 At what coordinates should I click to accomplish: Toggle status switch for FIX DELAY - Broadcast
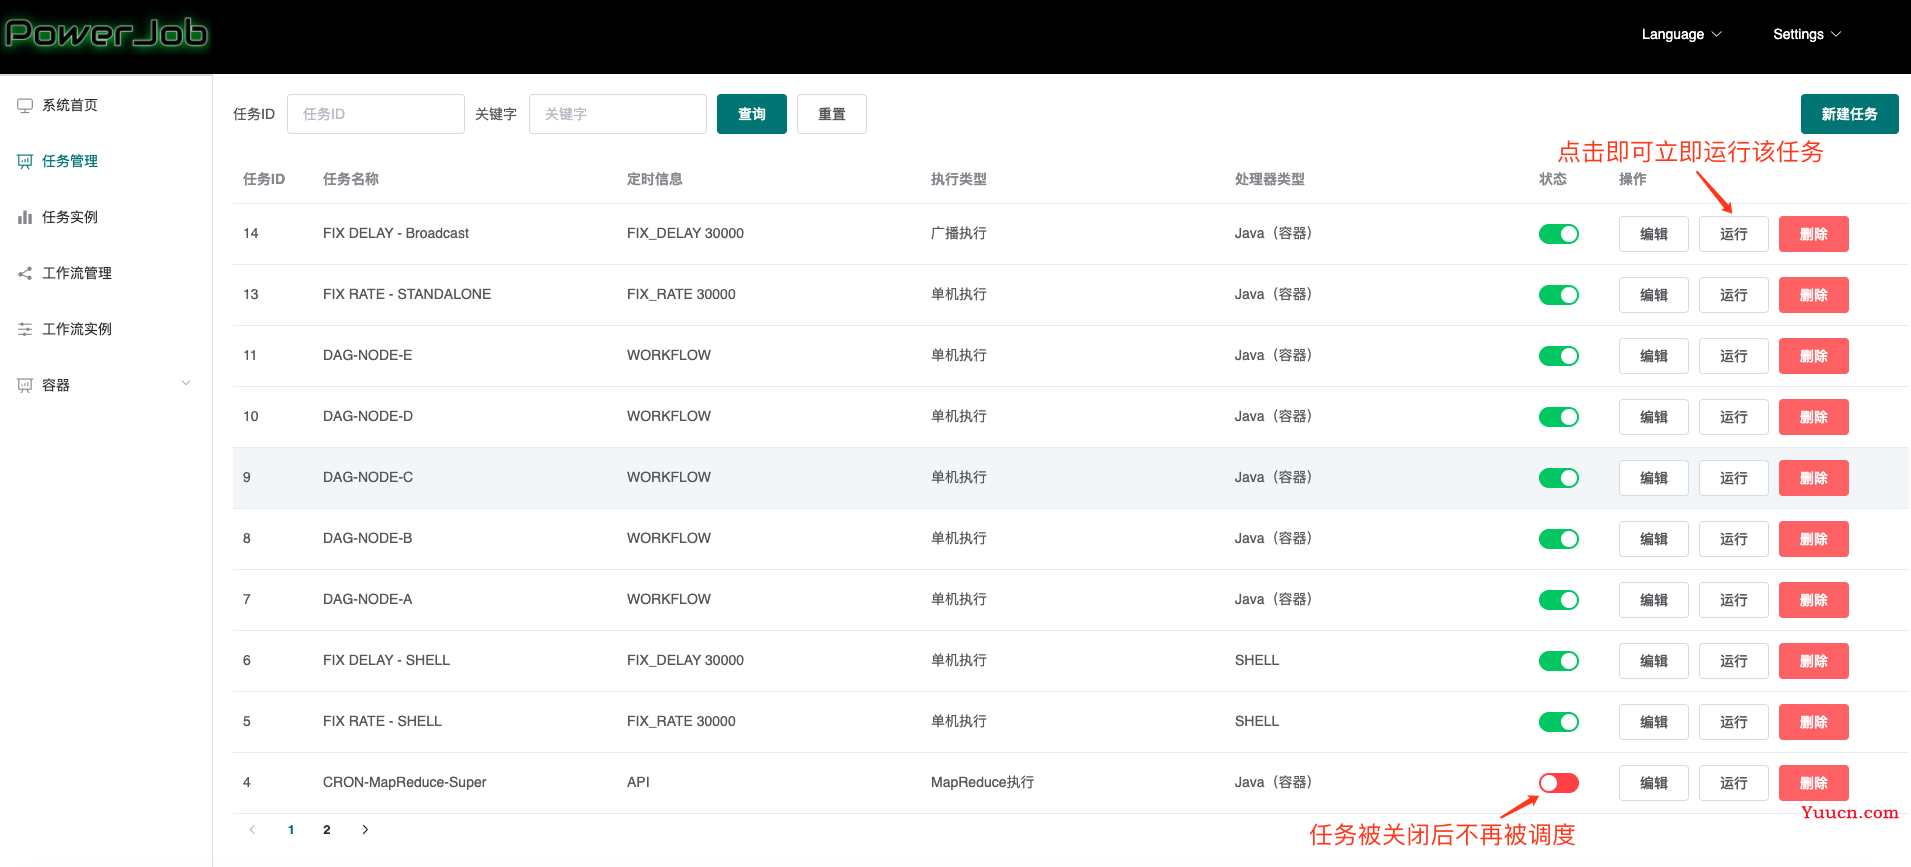click(x=1559, y=234)
